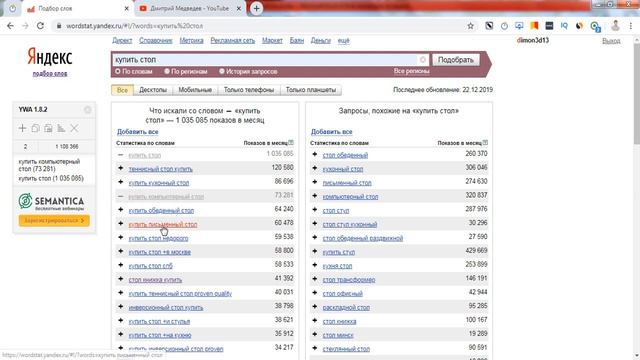Add 'купить стол спб' using plus icon

pos(120,265)
